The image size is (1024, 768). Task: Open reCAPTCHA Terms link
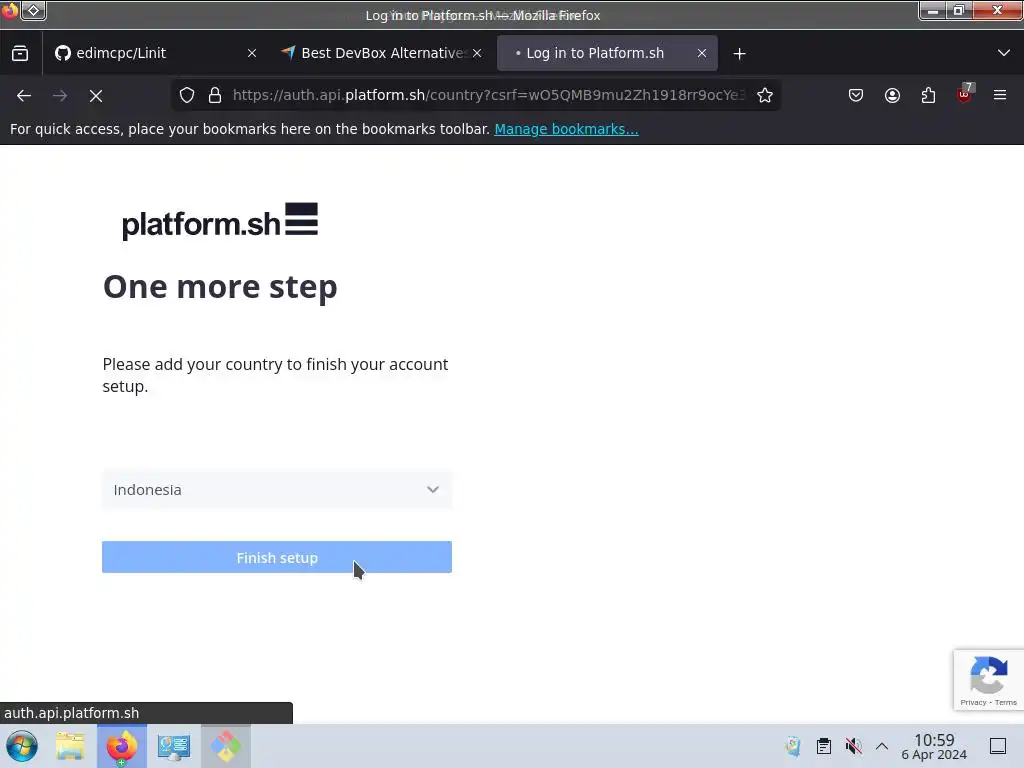(1006, 703)
